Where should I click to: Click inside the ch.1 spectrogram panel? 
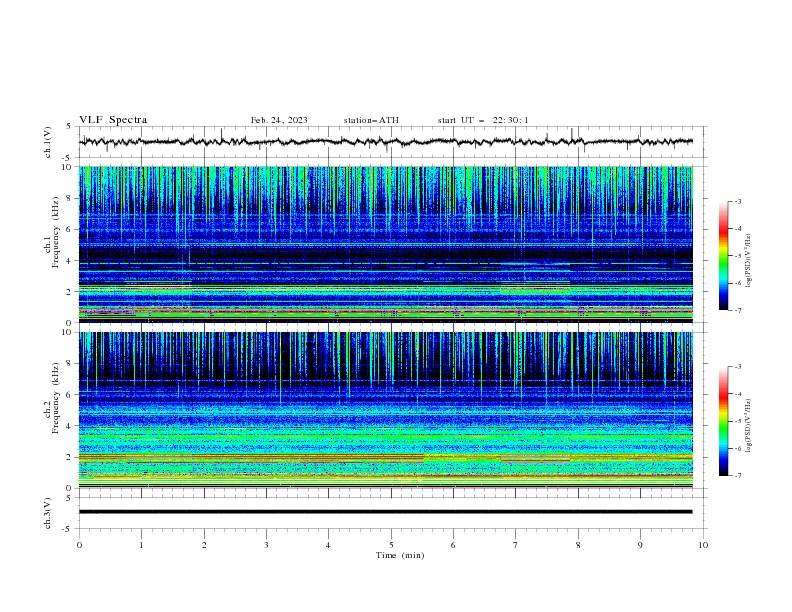pyautogui.click(x=385, y=244)
